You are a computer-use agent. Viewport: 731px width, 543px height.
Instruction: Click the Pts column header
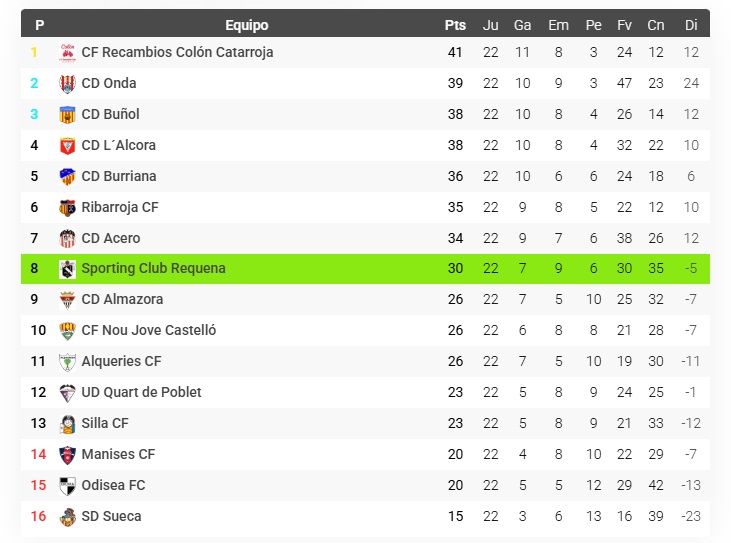[x=455, y=25]
